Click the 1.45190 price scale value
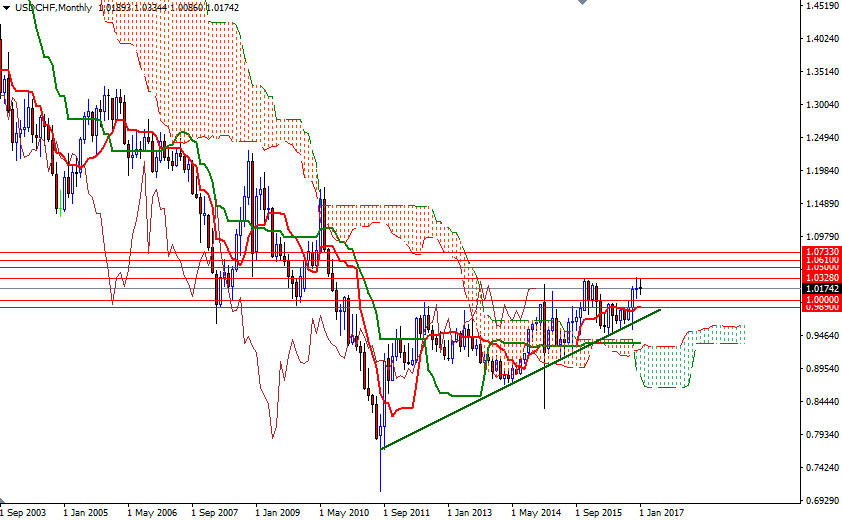Screen dimensions: 842x520 822,6
